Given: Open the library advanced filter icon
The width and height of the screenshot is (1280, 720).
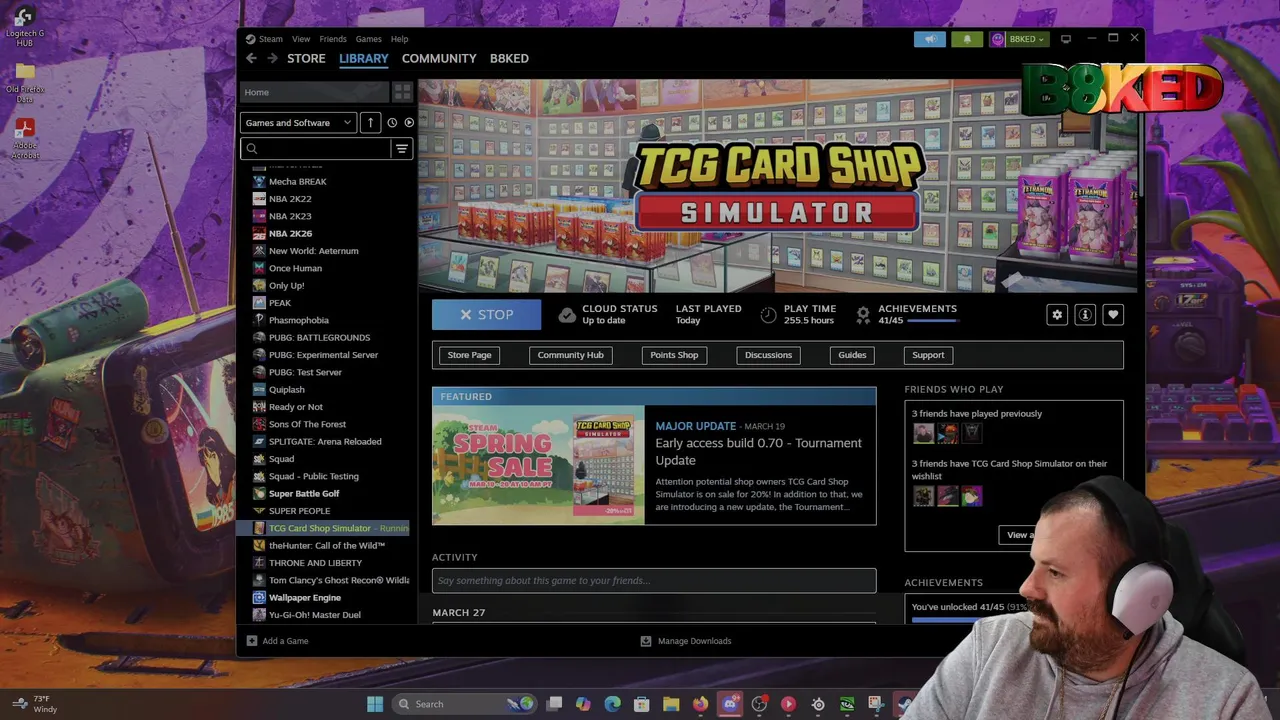Looking at the screenshot, I should tap(402, 149).
